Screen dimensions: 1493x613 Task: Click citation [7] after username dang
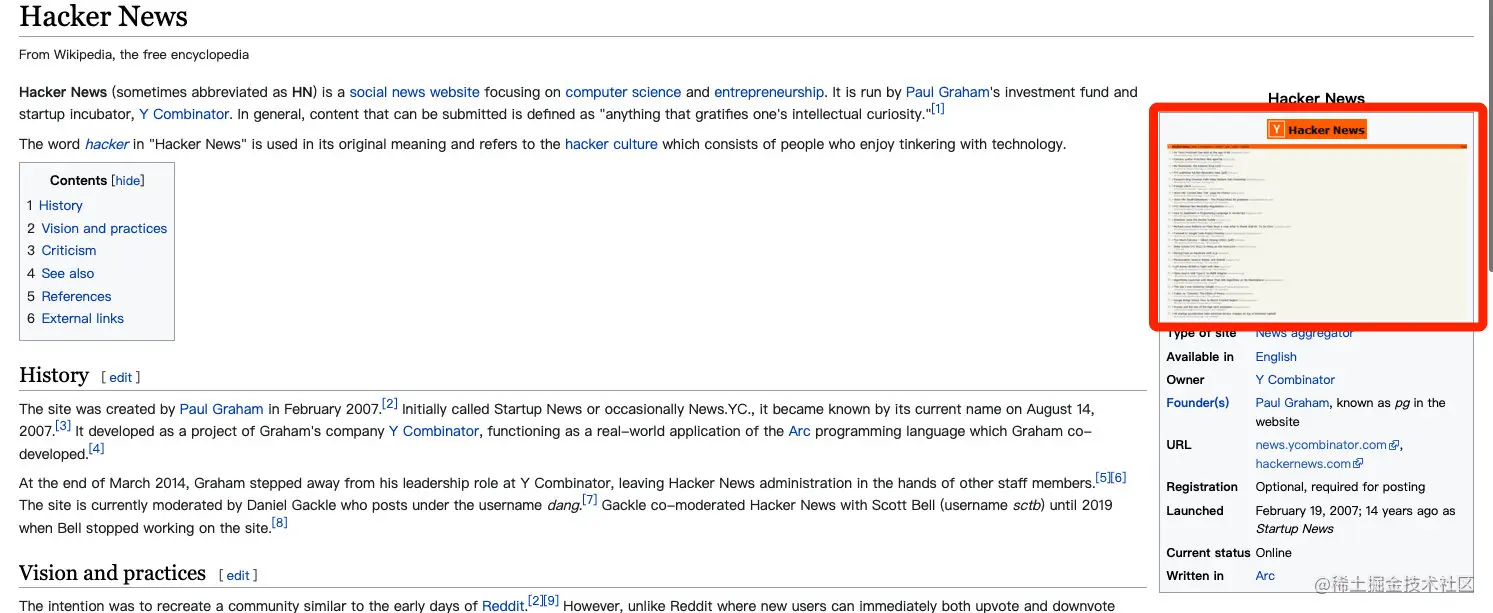pyautogui.click(x=590, y=499)
